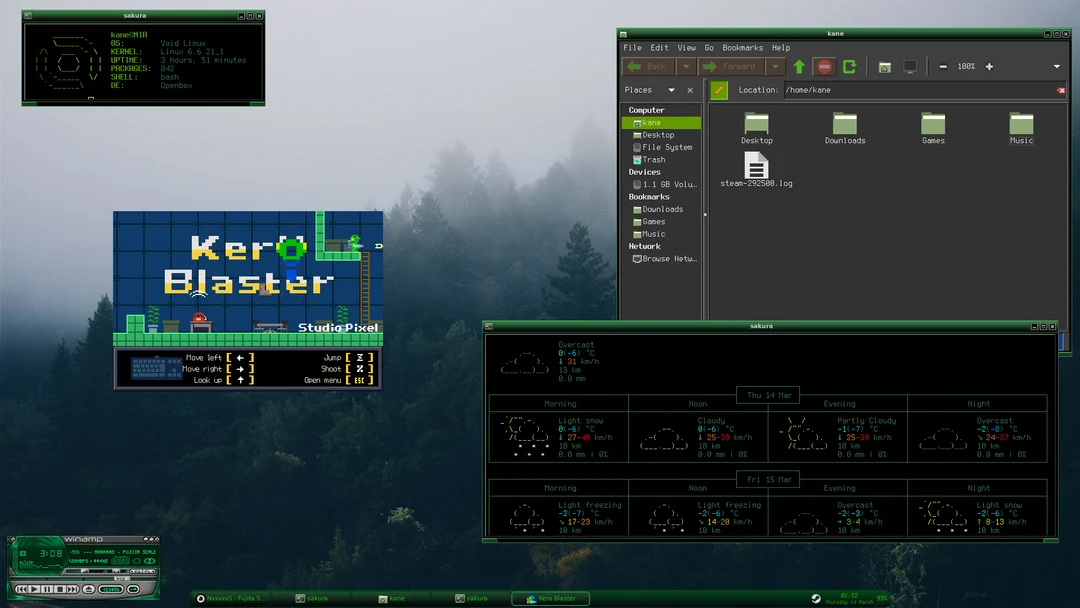The height and width of the screenshot is (608, 1080).
Task: Click the red stop navigation icon
Action: pyautogui.click(x=824, y=66)
